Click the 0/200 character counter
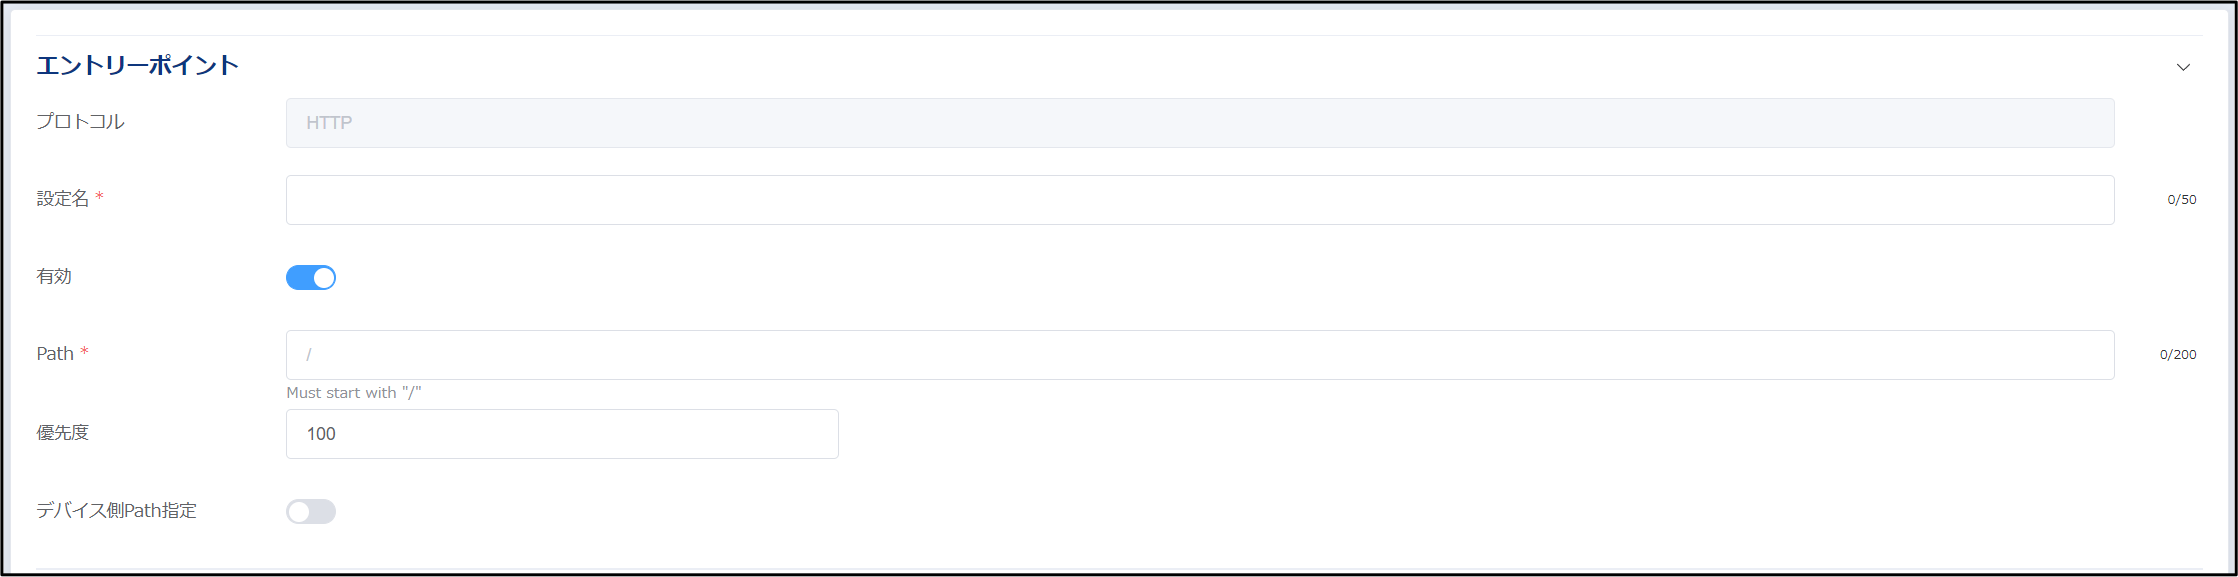The image size is (2238, 577). point(2177,355)
